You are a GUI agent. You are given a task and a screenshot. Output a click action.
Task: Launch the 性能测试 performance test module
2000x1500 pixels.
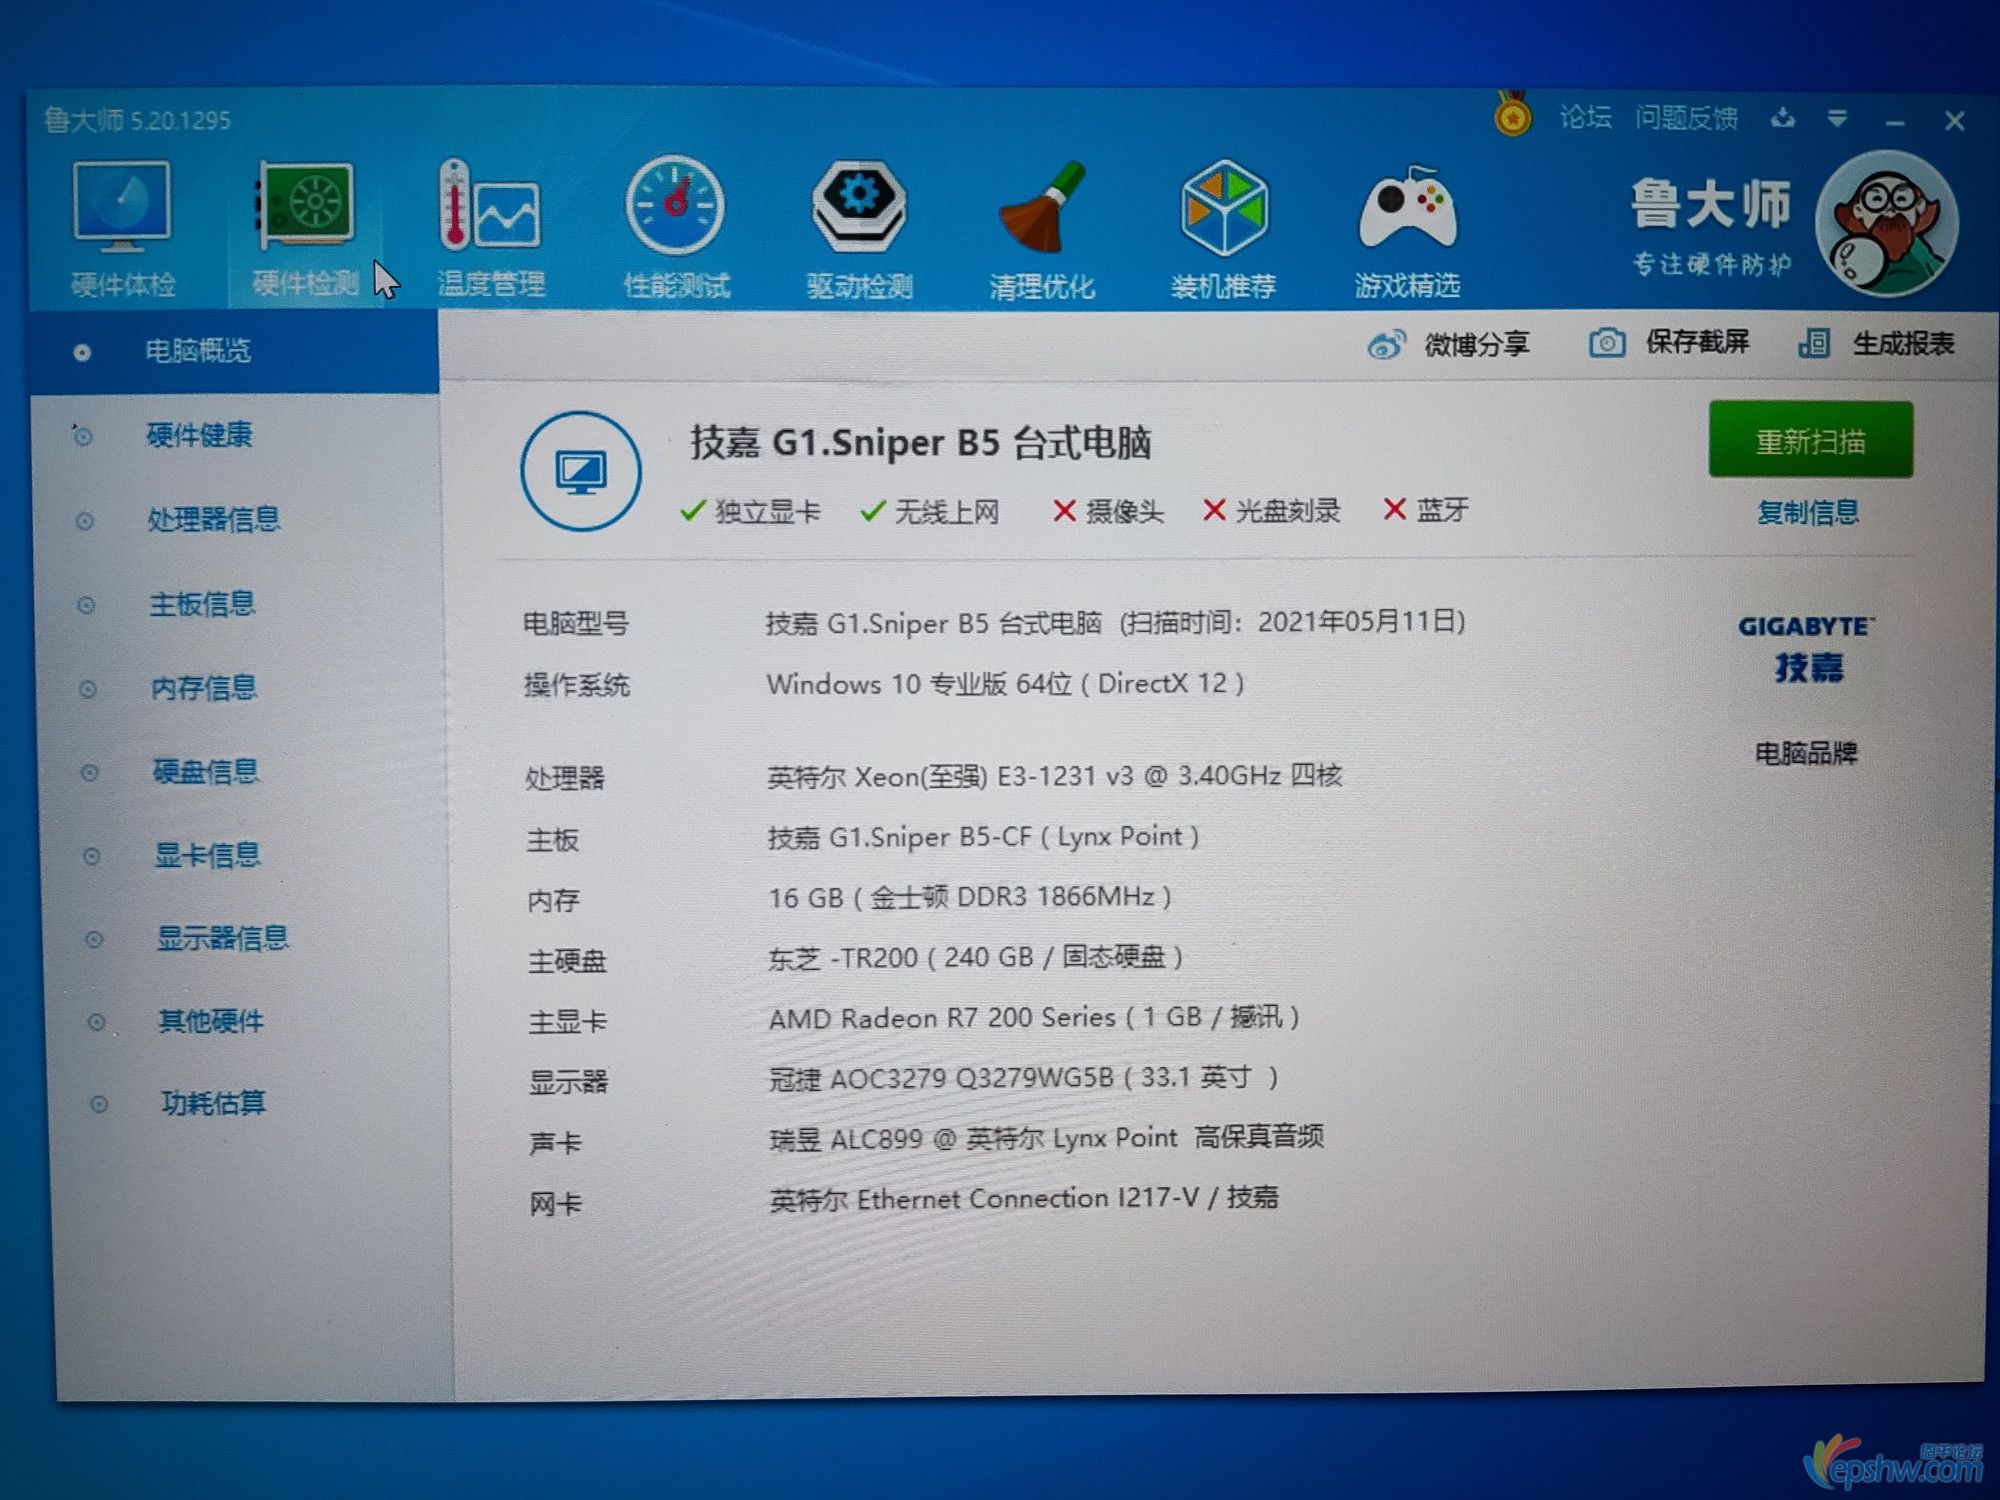[x=676, y=230]
